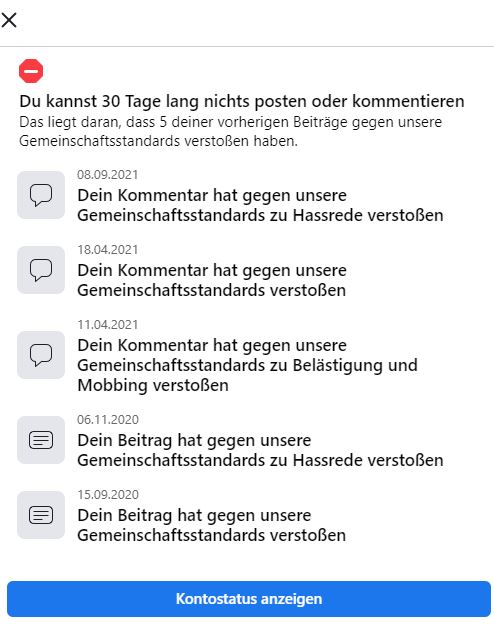Click the date 08.09.2021
This screenshot has width=494, height=633.
[108, 175]
